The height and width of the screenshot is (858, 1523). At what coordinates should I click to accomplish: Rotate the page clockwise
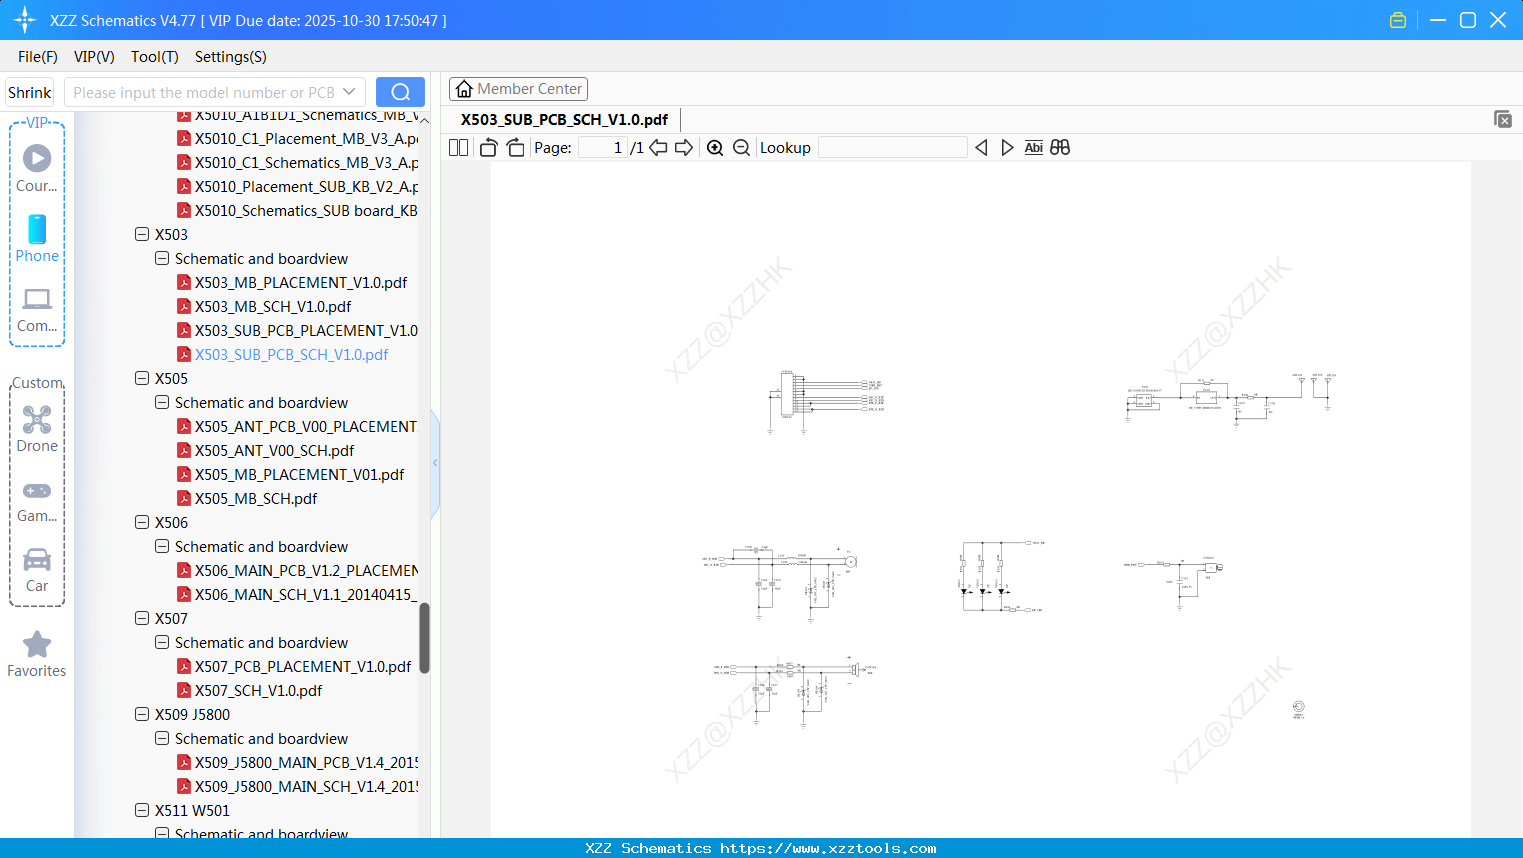pos(514,147)
